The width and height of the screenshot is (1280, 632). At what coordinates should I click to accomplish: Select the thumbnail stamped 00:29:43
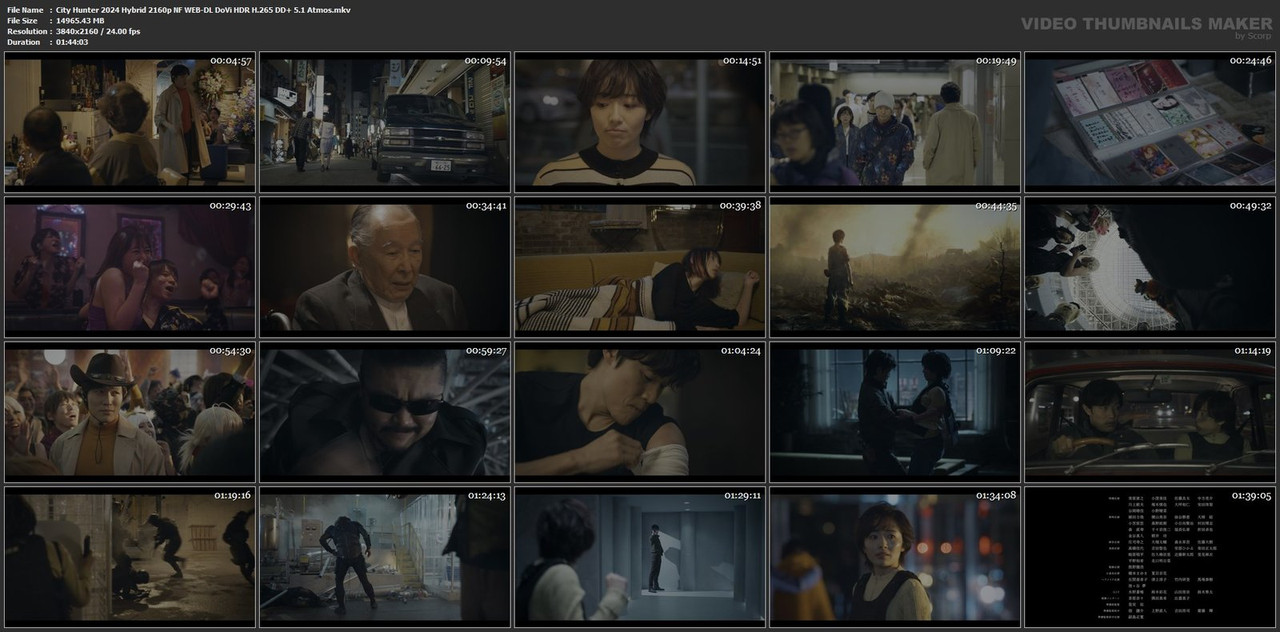pos(130,266)
